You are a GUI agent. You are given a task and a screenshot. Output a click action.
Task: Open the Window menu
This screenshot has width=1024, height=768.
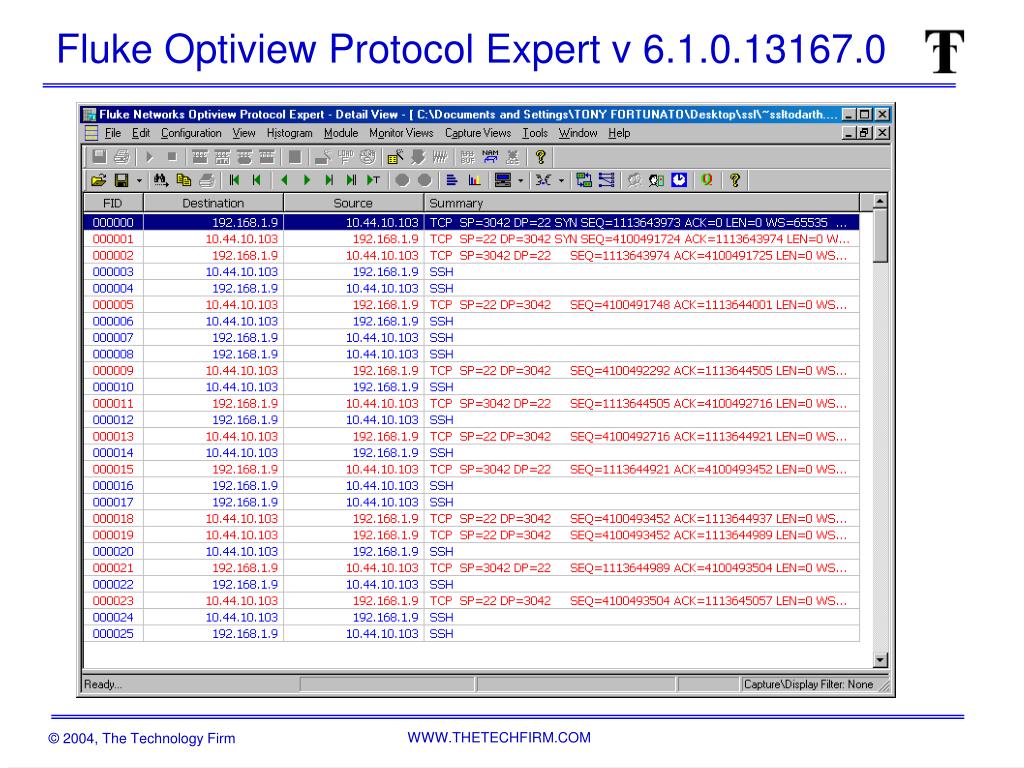point(578,133)
